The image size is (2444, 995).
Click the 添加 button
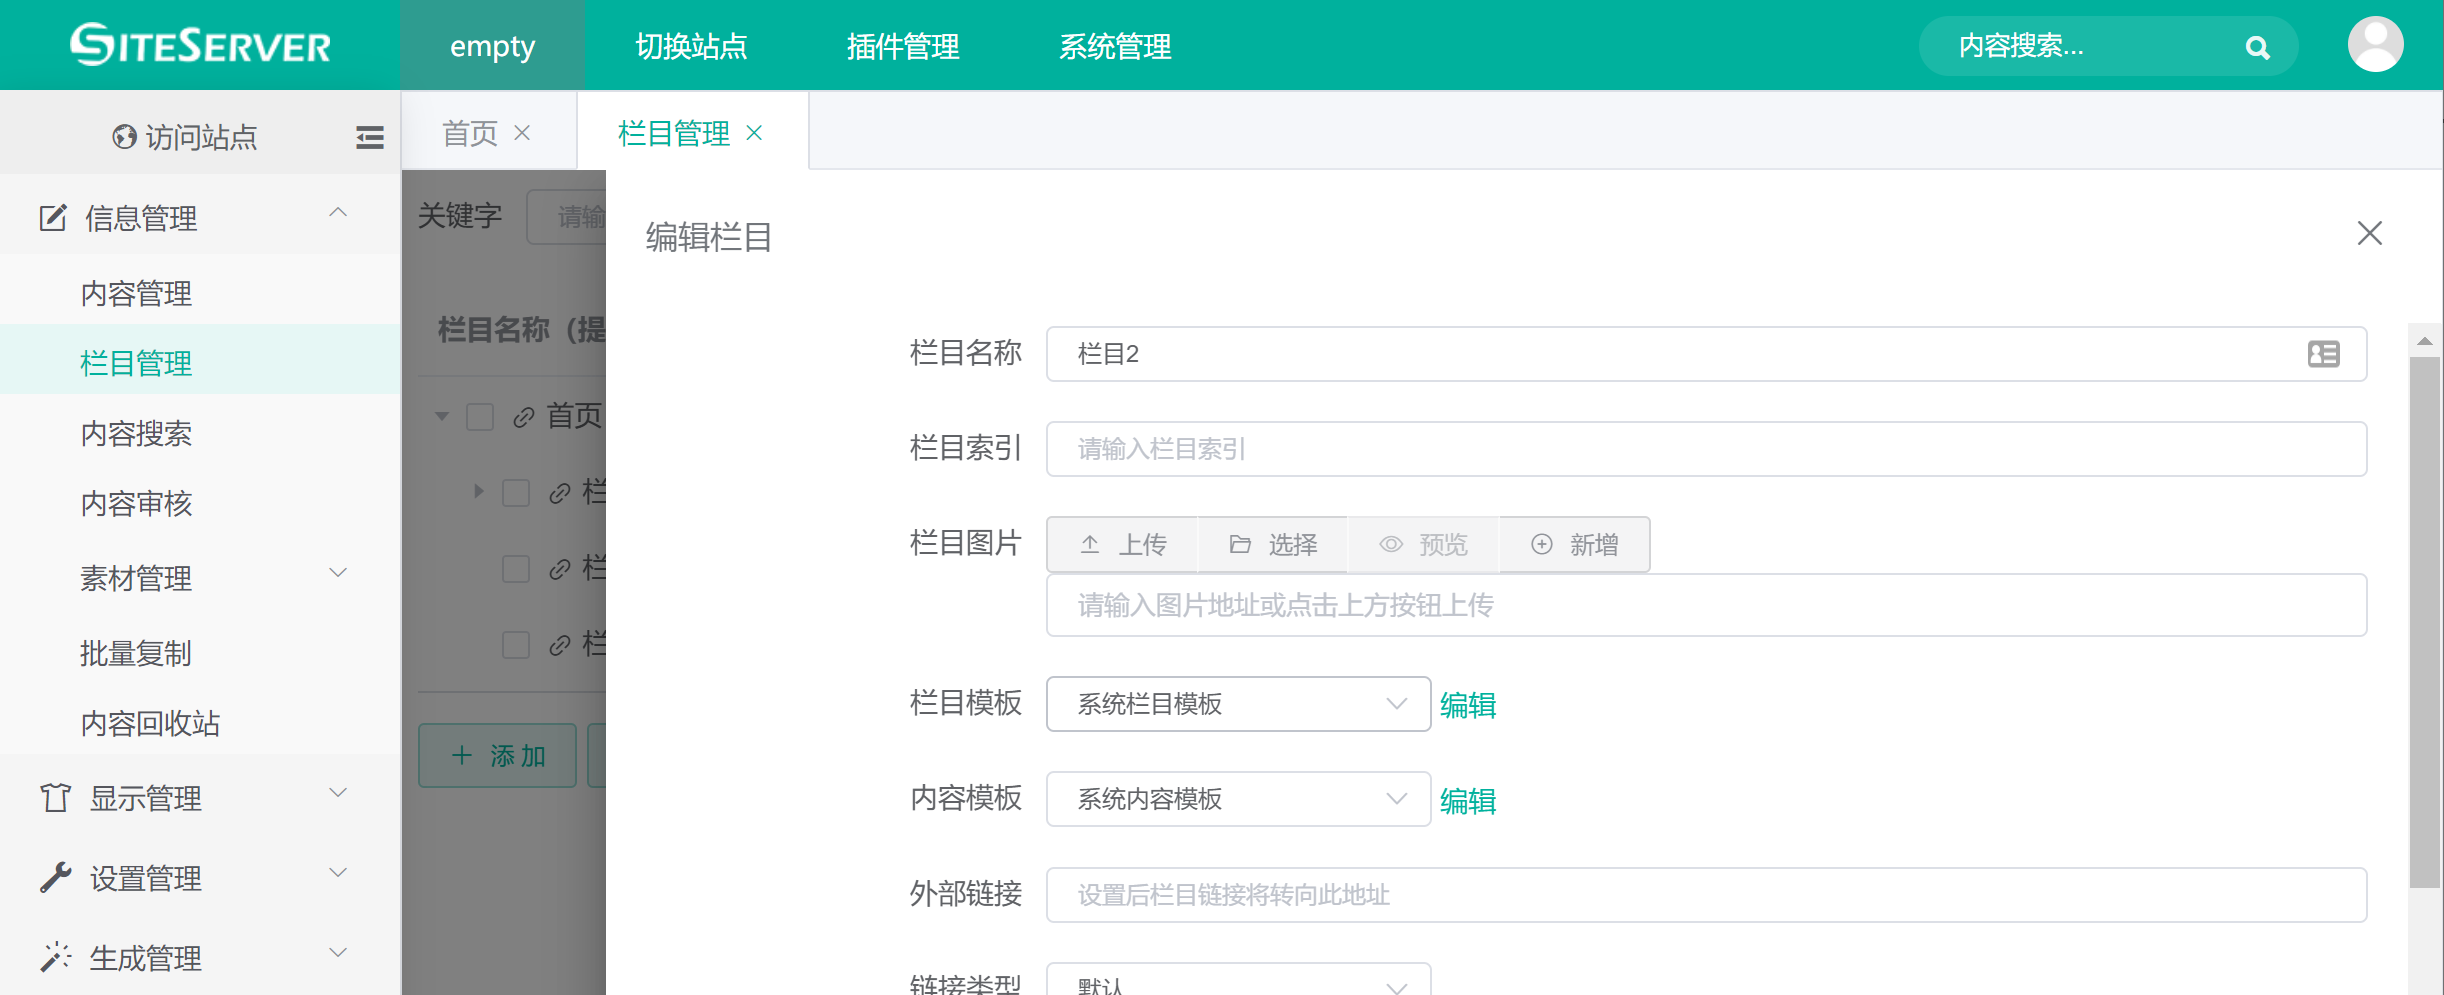pyautogui.click(x=497, y=755)
